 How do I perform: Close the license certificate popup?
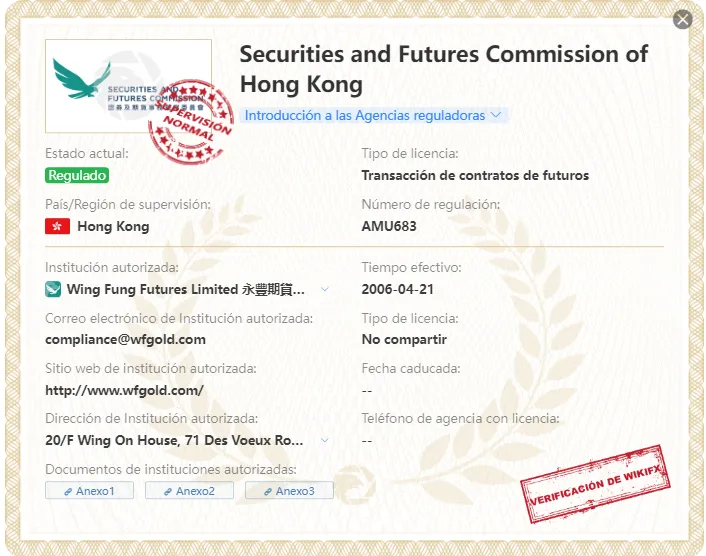tap(683, 20)
